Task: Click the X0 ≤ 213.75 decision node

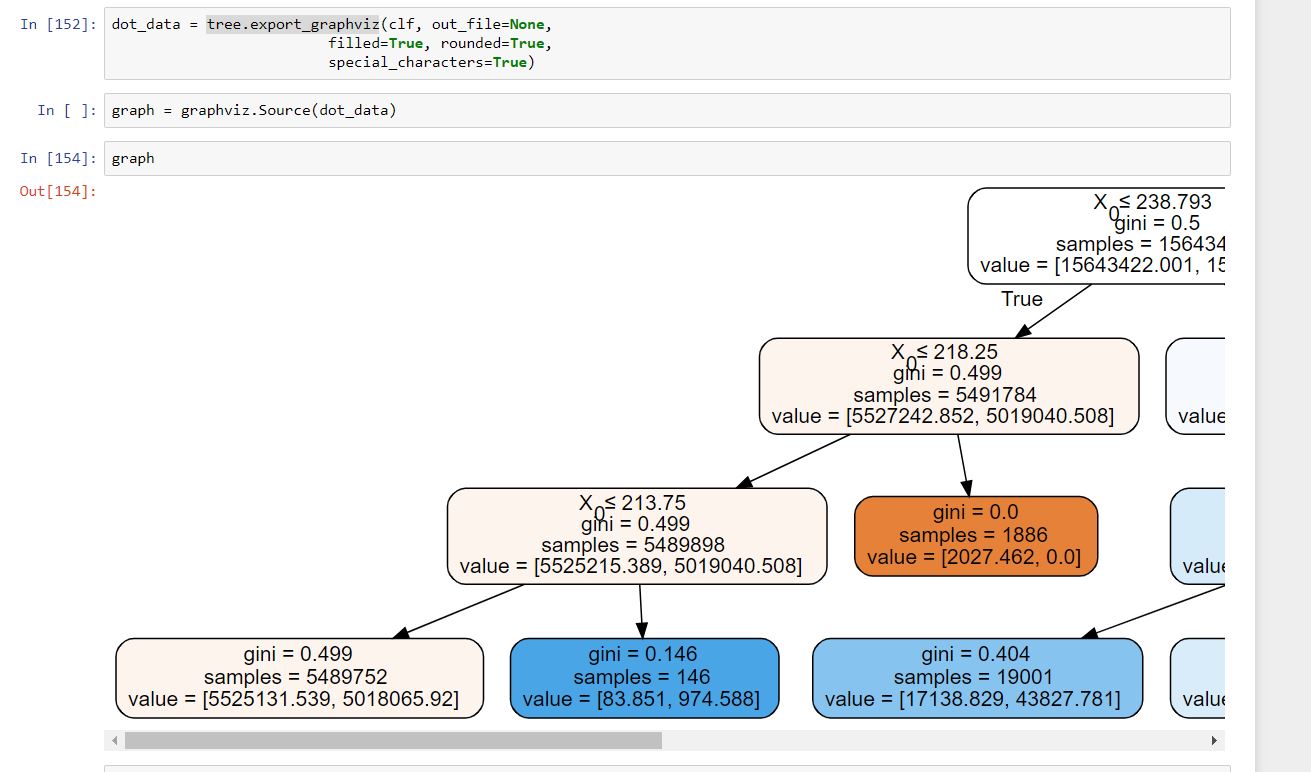Action: coord(637,536)
